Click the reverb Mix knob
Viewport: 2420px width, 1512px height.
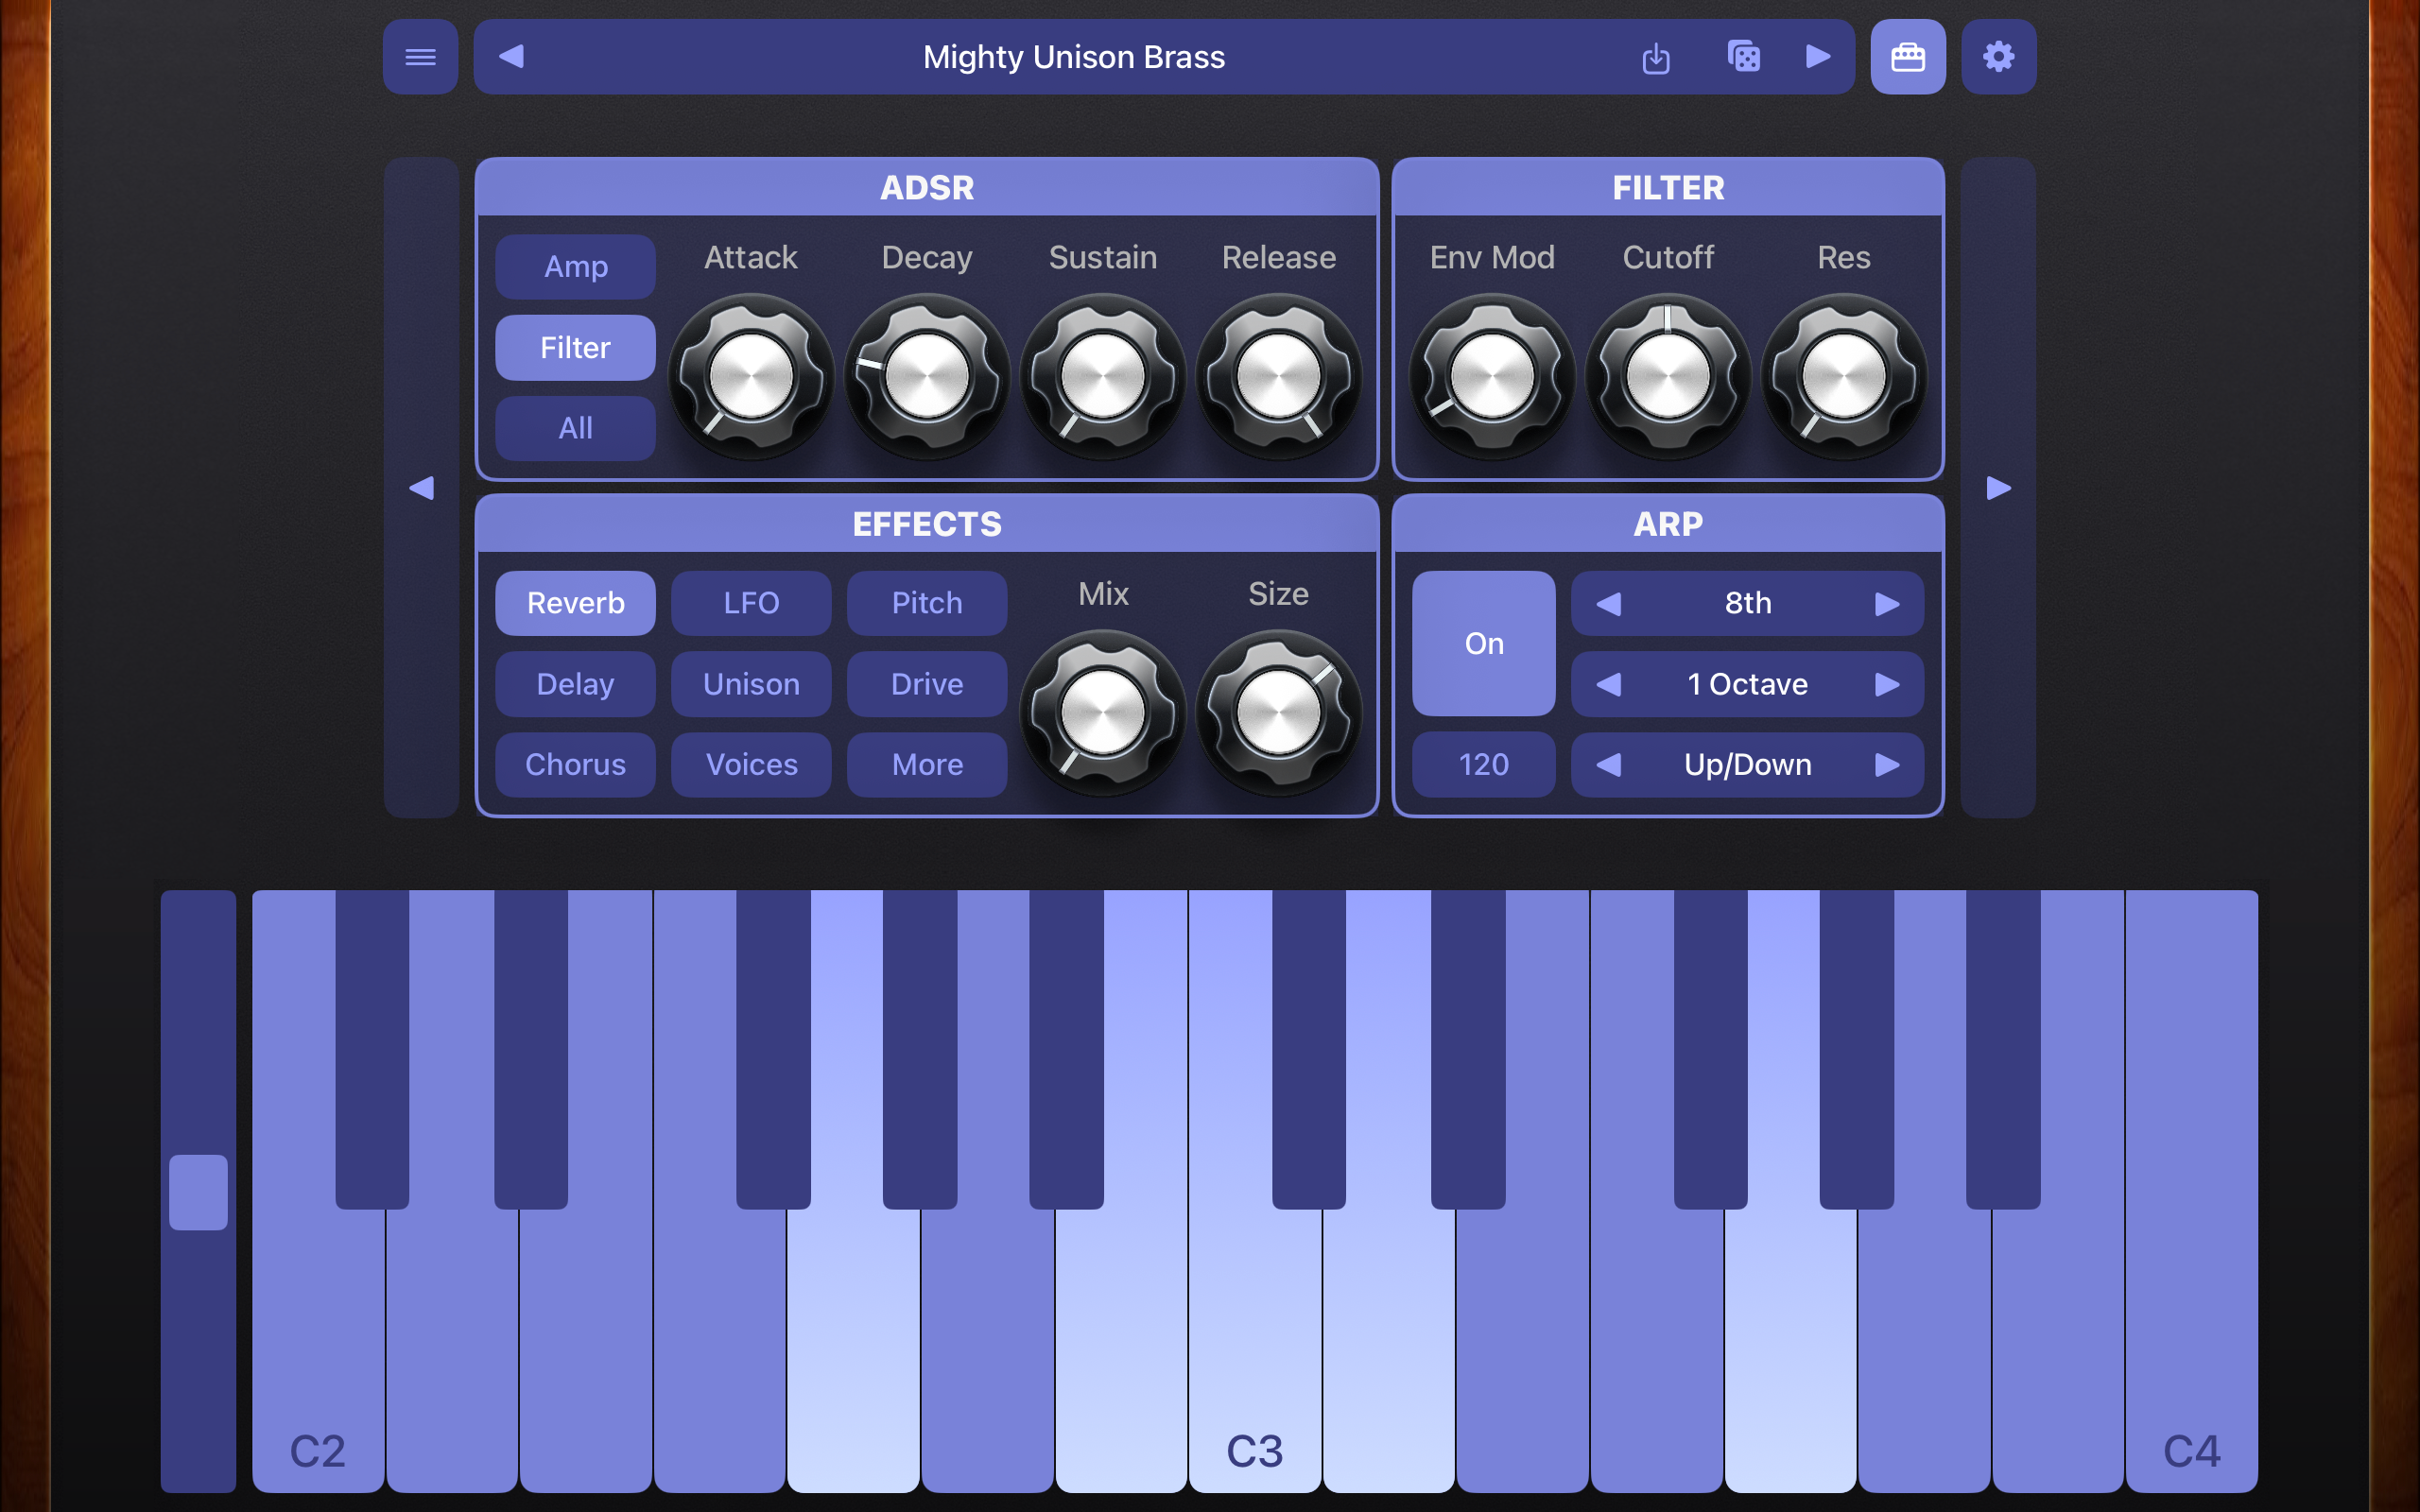pos(1103,713)
